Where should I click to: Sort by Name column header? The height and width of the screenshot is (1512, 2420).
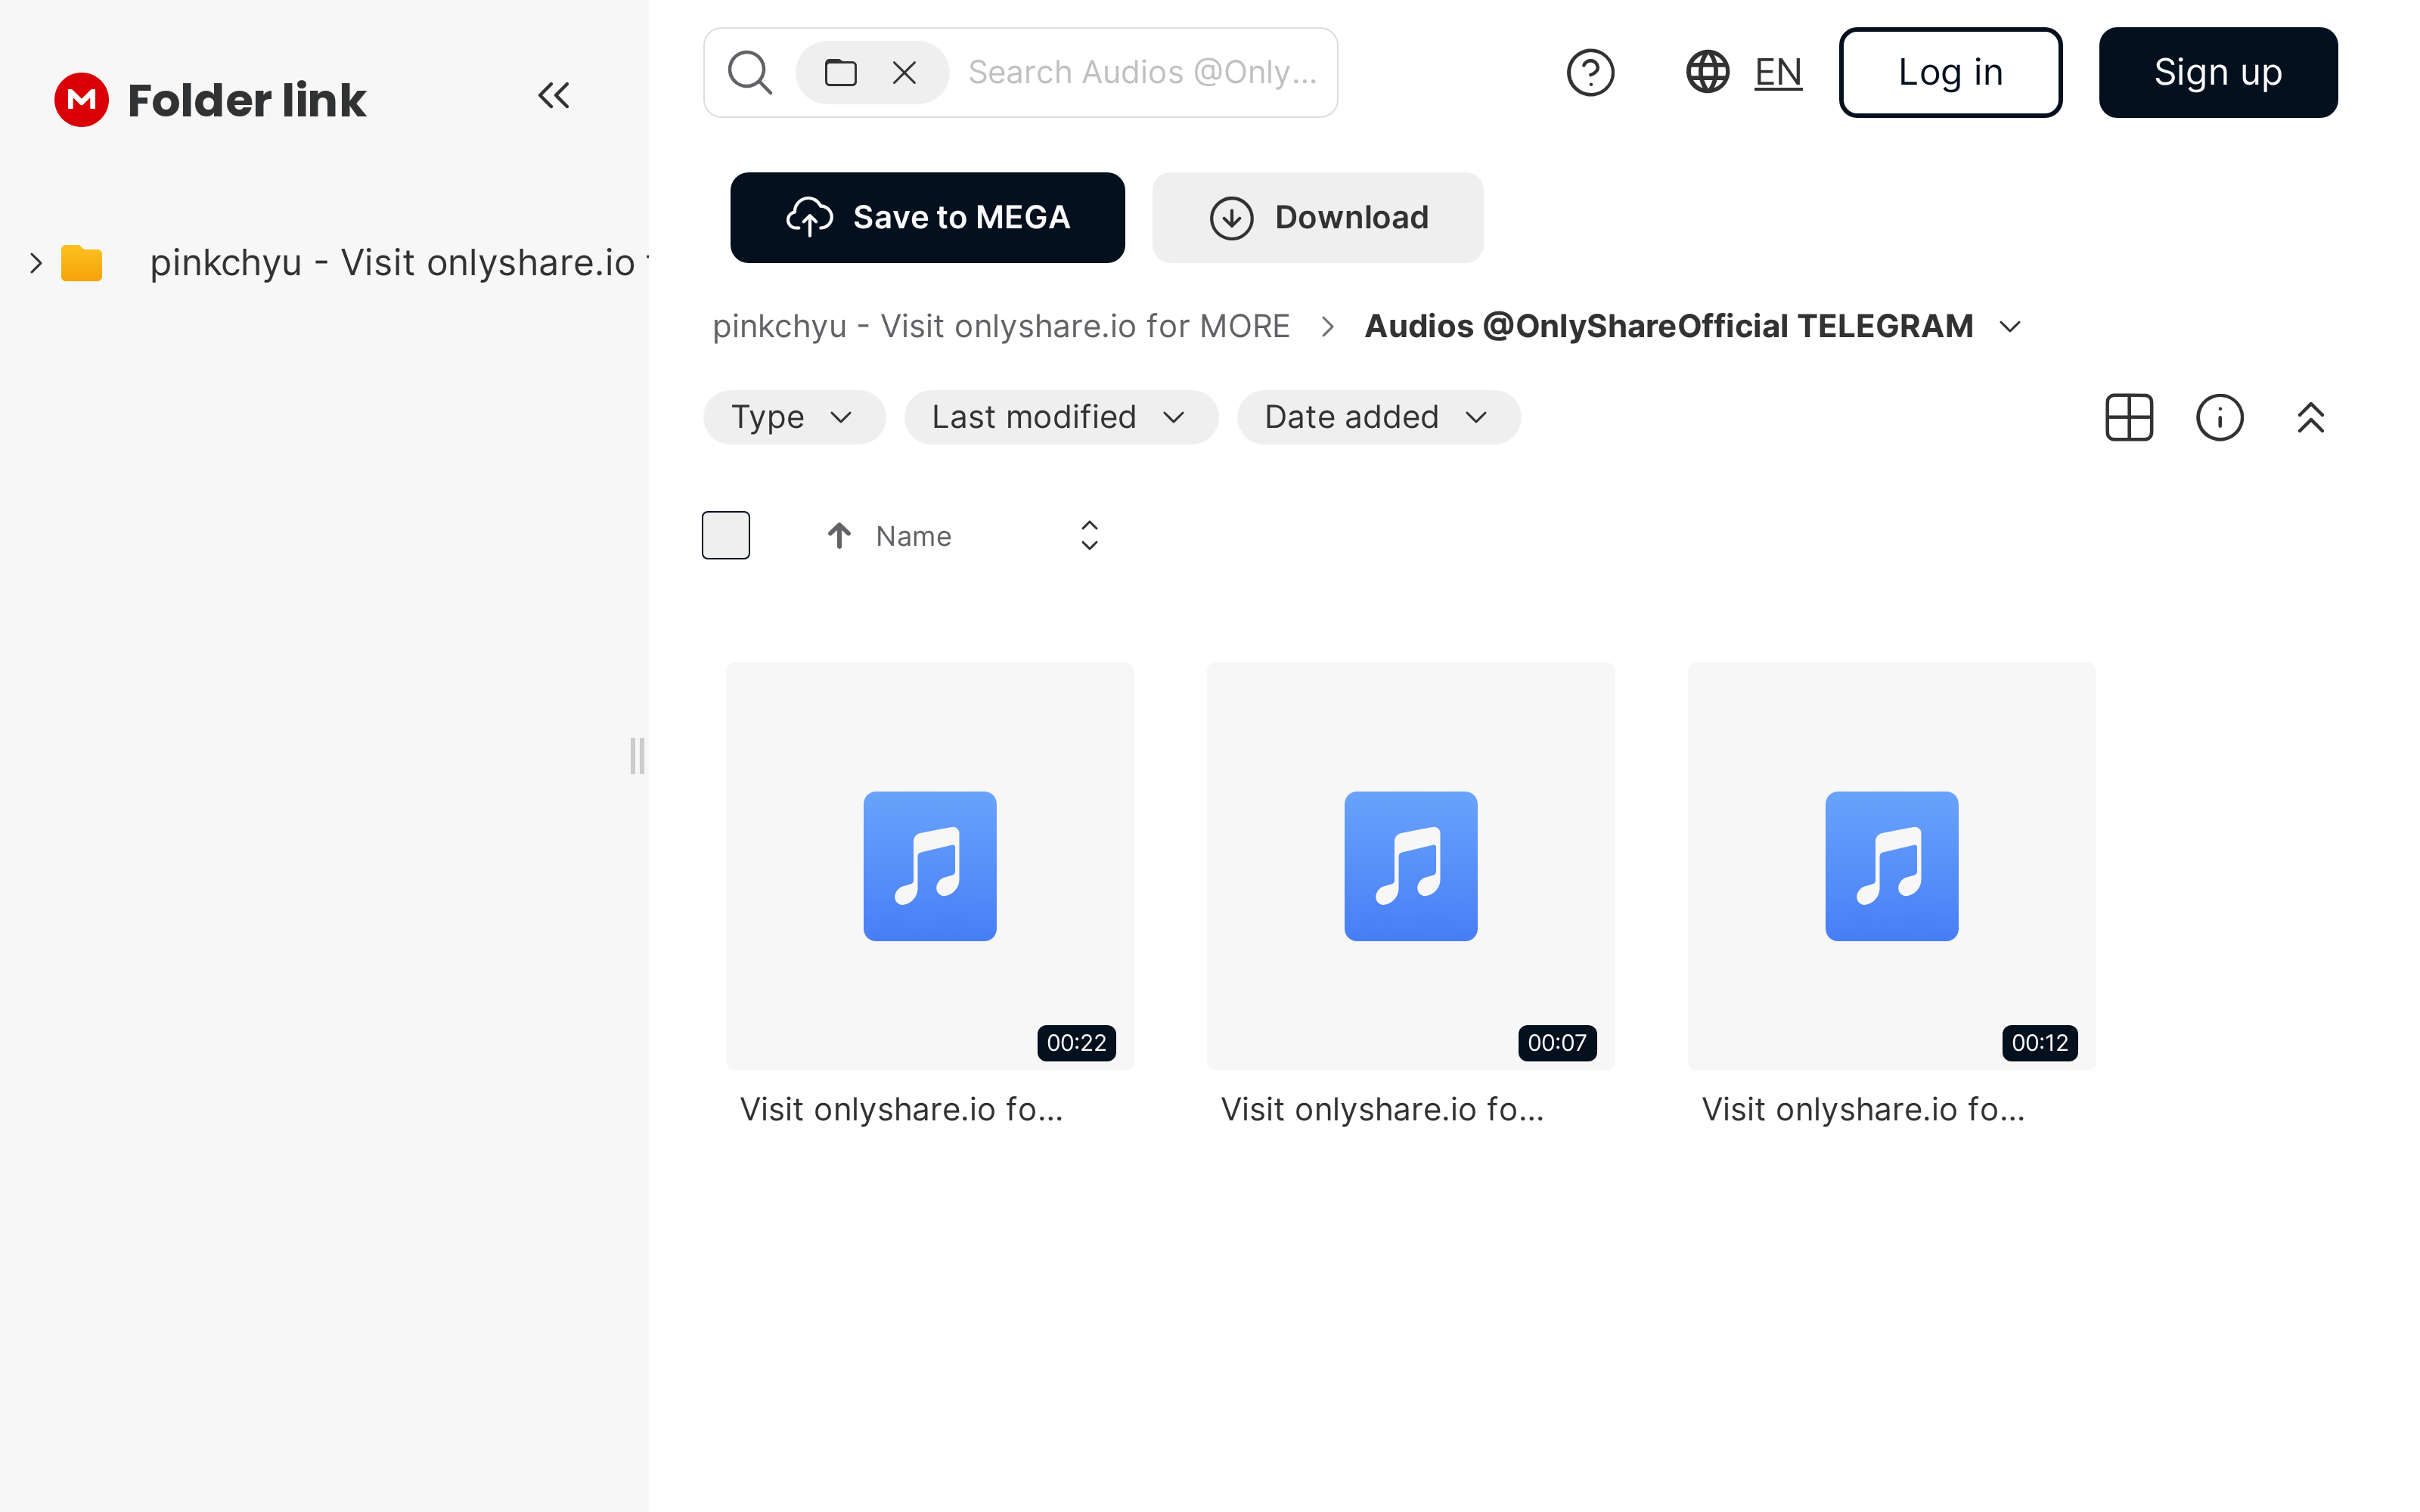pos(913,536)
